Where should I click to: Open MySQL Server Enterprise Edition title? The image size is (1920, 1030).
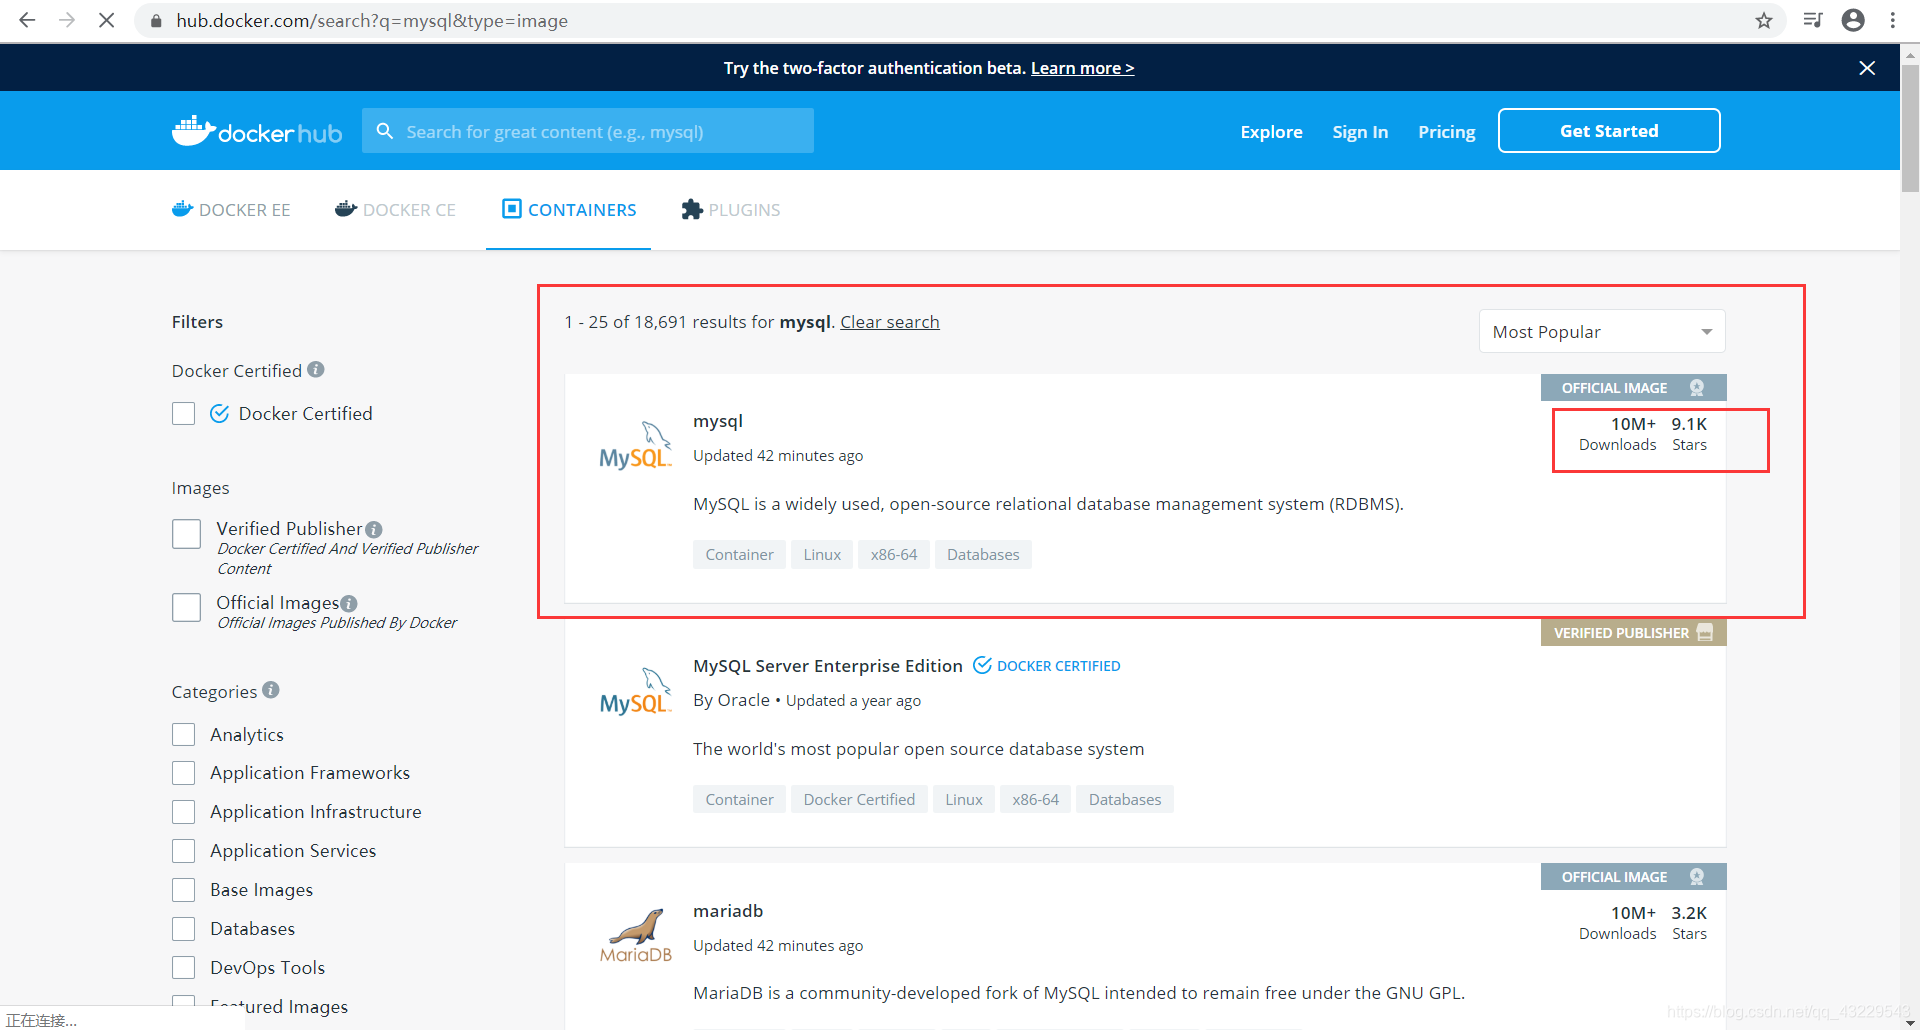pos(828,666)
